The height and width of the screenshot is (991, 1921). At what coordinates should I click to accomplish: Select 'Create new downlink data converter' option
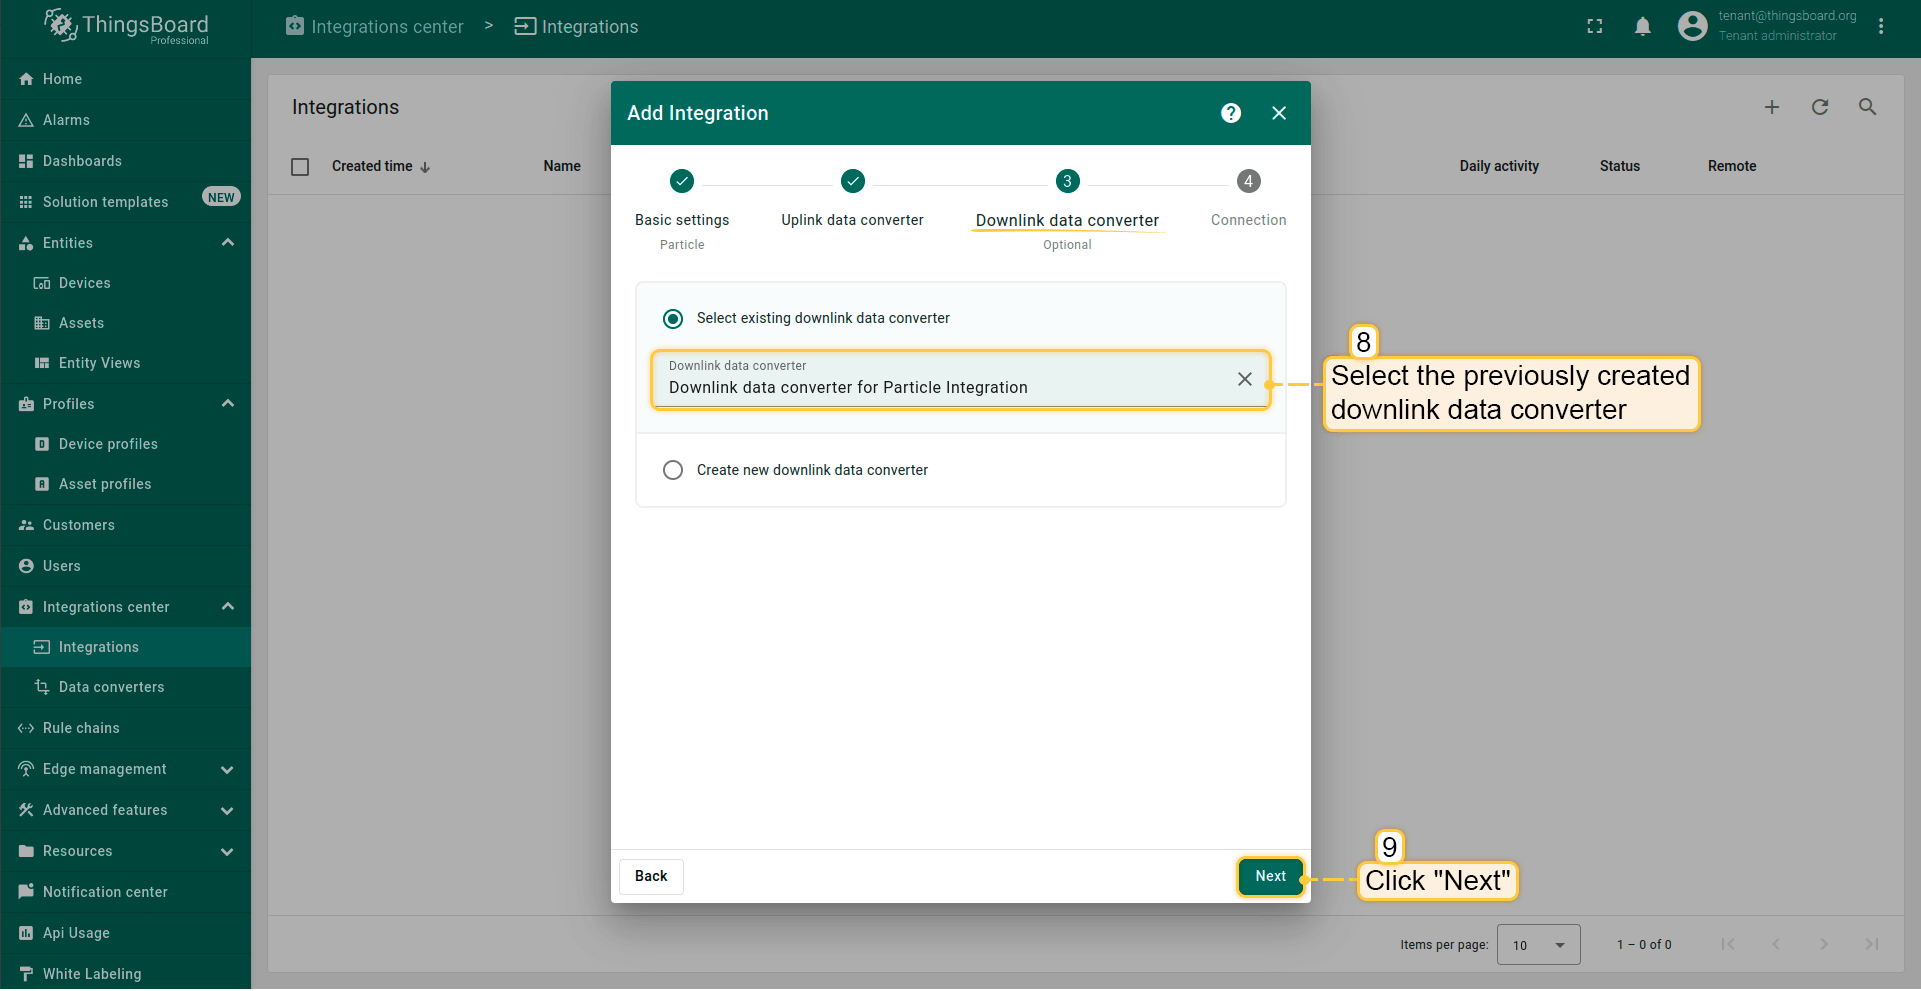[x=673, y=470]
